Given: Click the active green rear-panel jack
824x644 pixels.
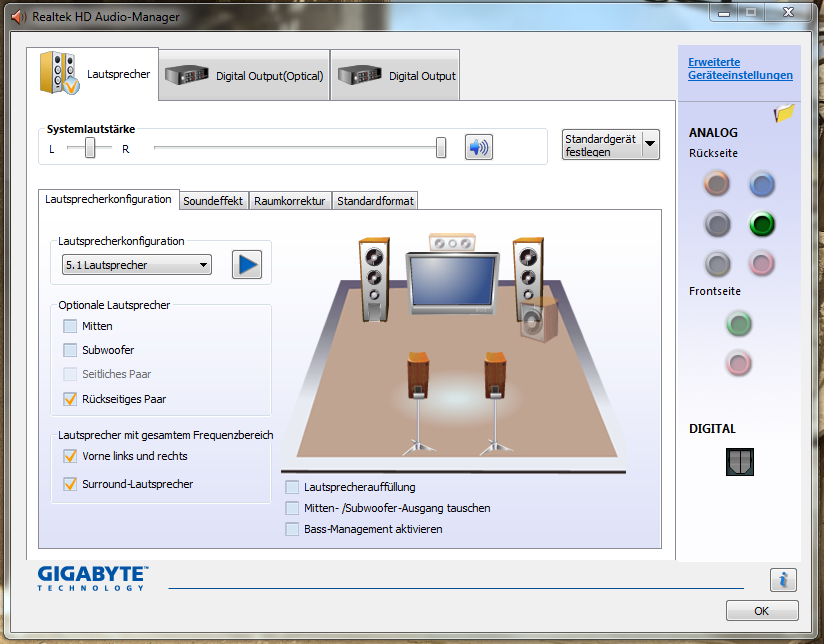Looking at the screenshot, I should tap(761, 224).
